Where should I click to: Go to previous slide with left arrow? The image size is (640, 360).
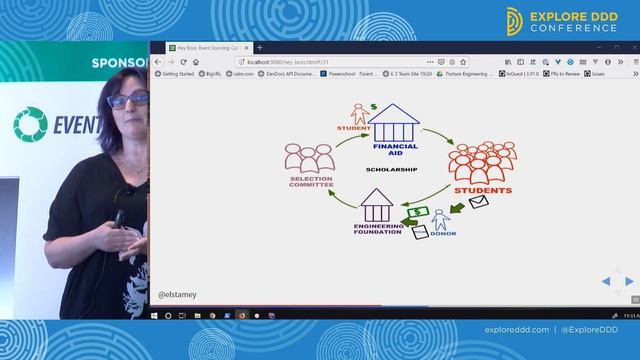click(x=606, y=281)
